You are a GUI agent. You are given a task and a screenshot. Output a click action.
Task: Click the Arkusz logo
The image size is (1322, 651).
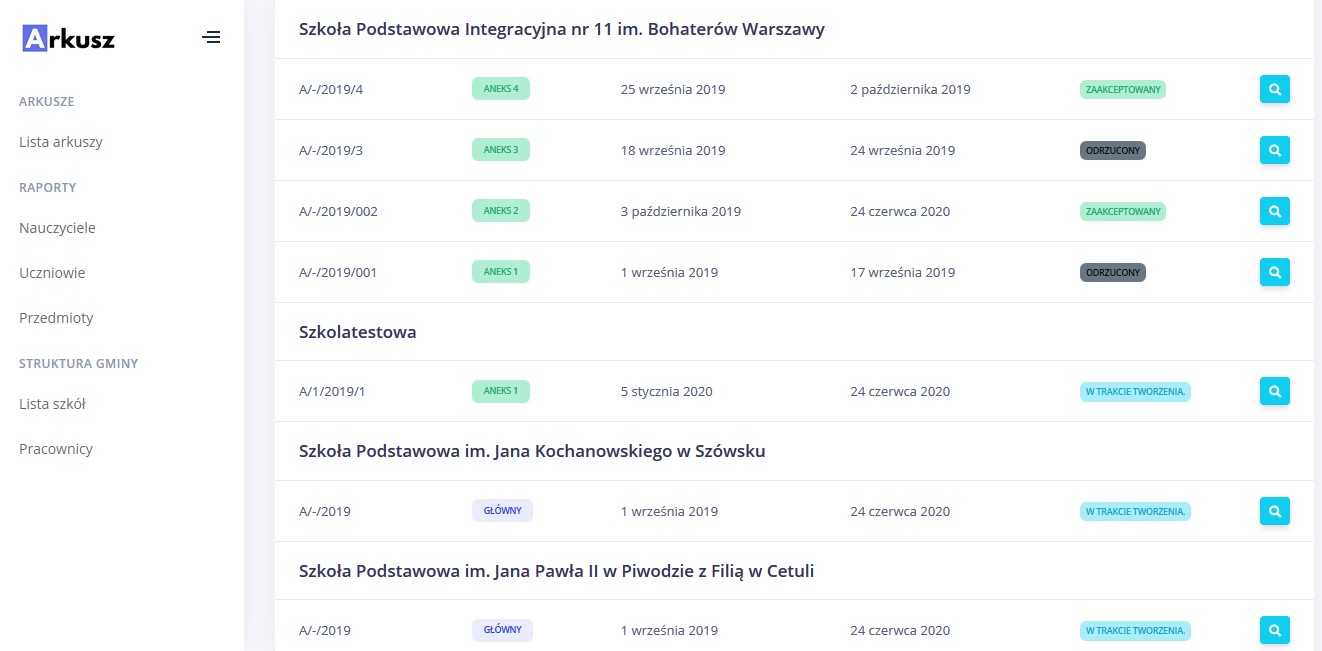point(68,39)
